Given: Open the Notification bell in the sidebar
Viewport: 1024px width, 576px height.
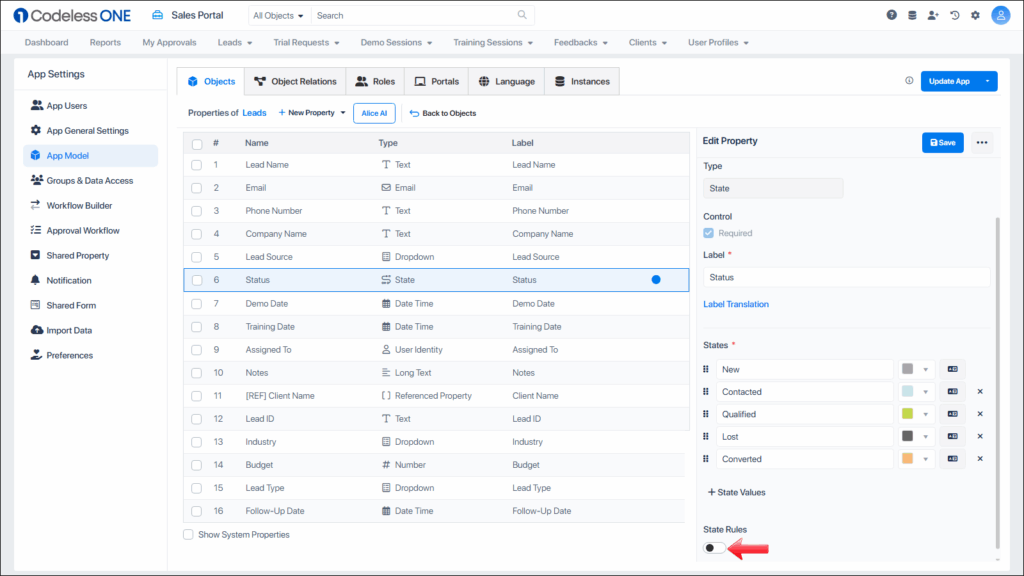Looking at the screenshot, I should click(34, 280).
